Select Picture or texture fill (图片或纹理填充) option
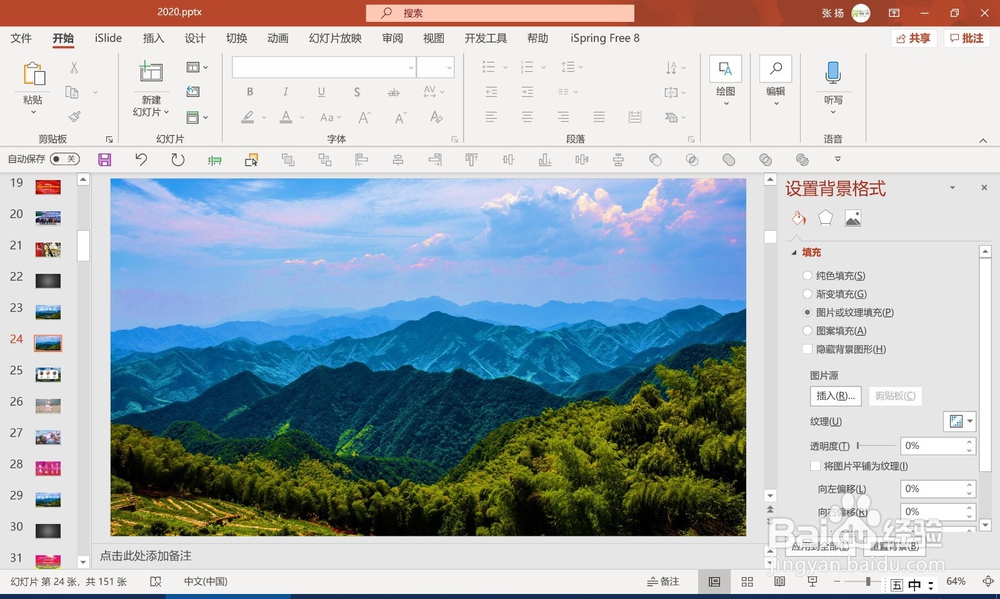 [807, 313]
